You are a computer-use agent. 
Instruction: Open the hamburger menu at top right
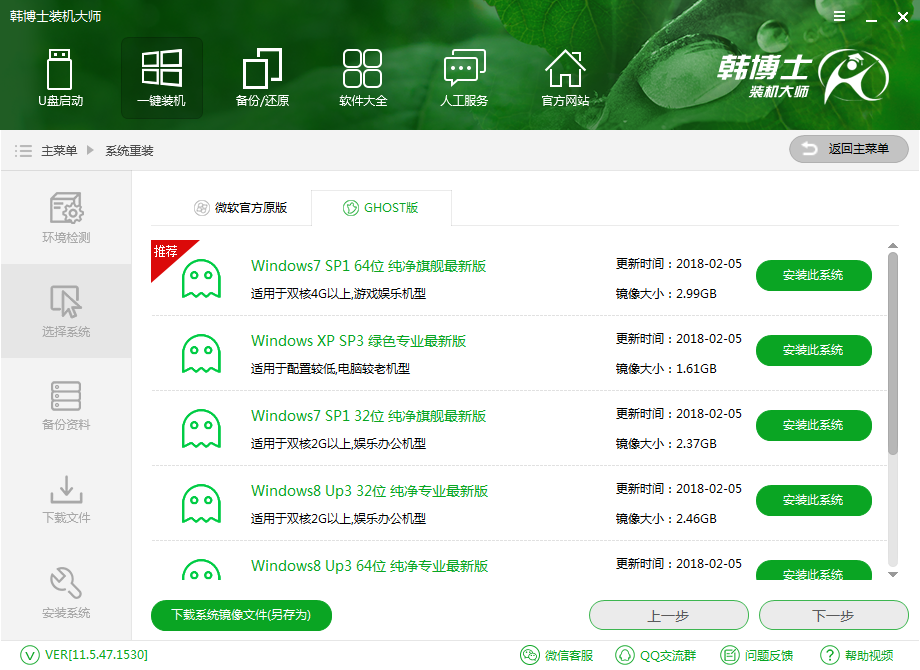838,15
